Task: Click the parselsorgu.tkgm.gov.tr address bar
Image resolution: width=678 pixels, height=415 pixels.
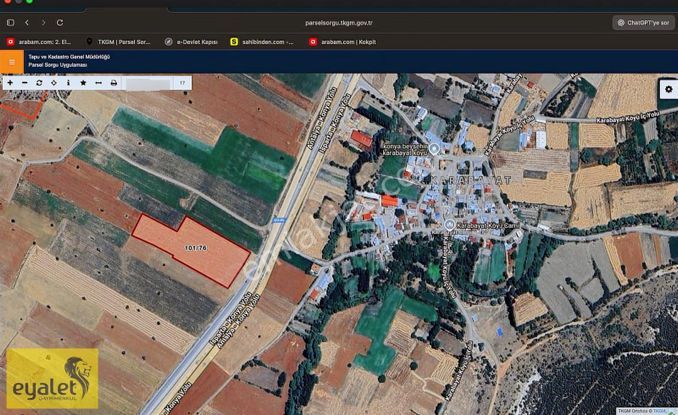Action: coord(338,22)
